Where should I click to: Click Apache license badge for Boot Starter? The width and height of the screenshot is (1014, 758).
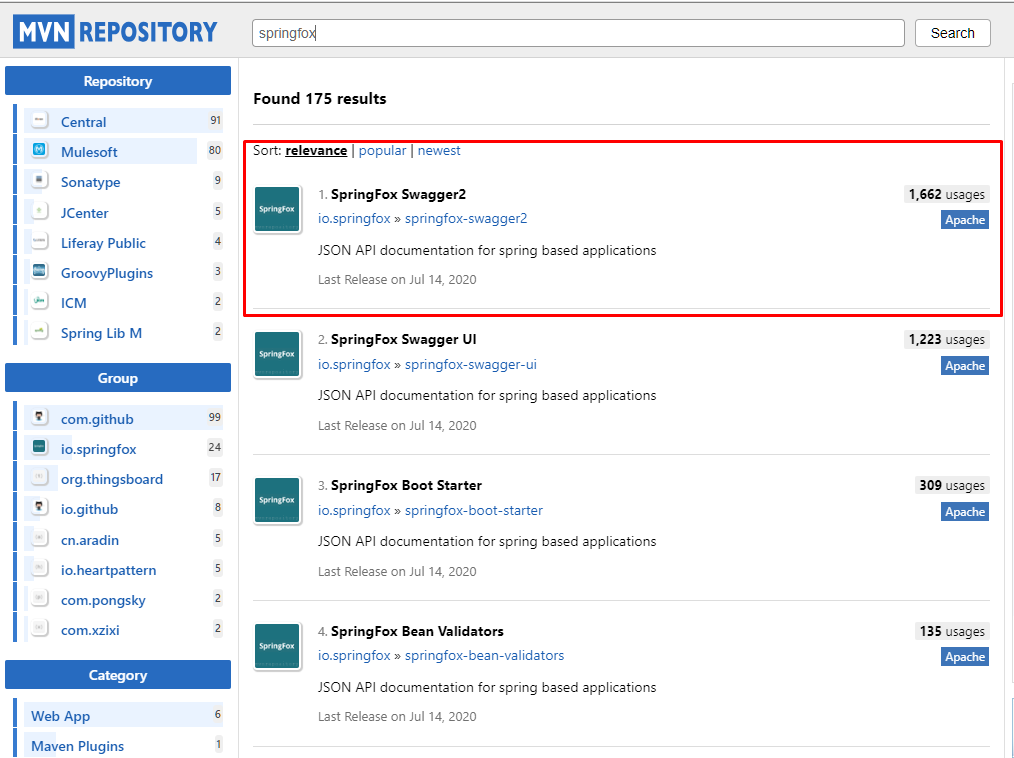coord(965,512)
